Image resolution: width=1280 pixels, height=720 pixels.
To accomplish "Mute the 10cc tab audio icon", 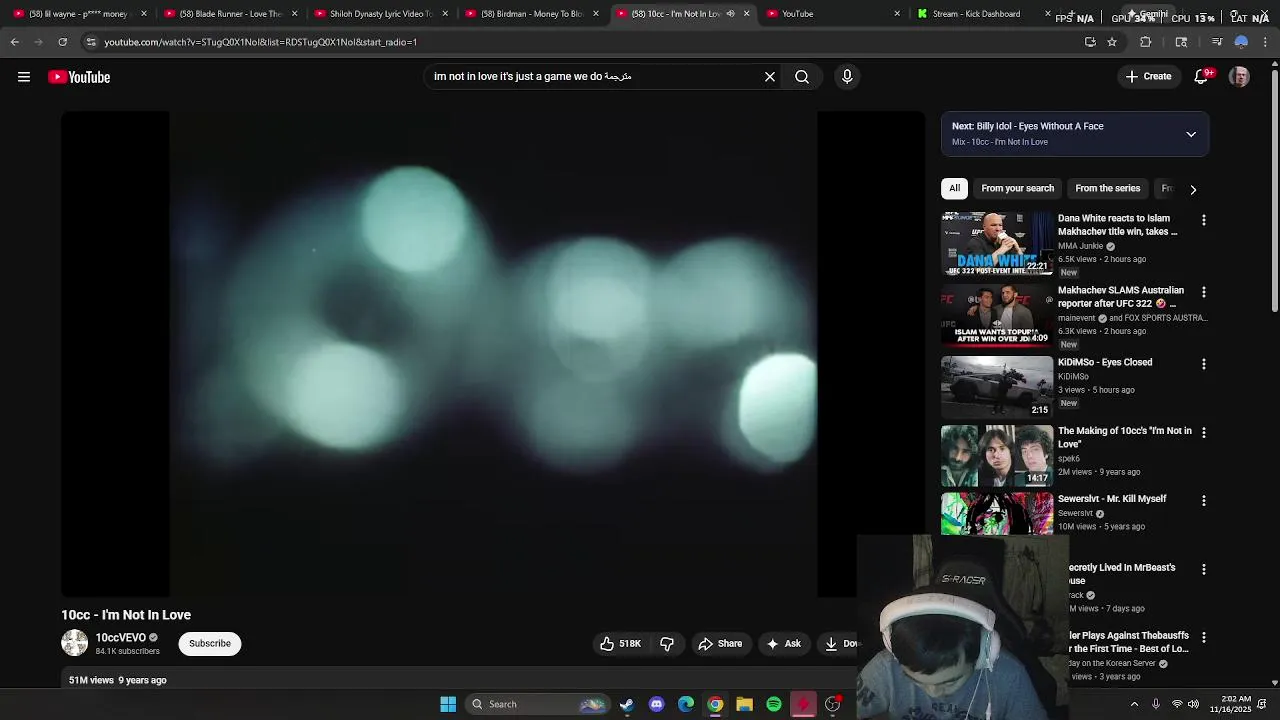I will (730, 14).
